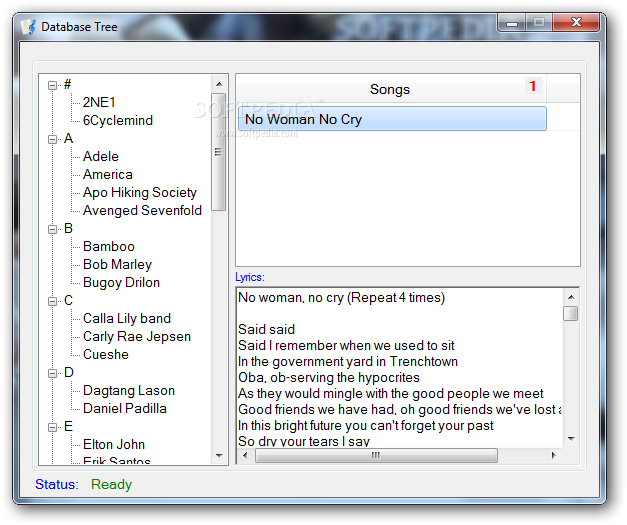Screen dimensions: 627x525
Task: Select artist Dagtang Lason
Action: [x=129, y=390]
